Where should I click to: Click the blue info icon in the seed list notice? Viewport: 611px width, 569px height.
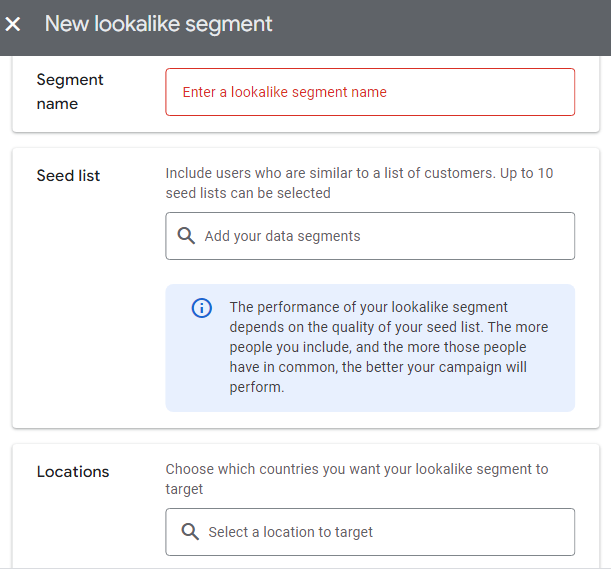pyautogui.click(x=201, y=308)
